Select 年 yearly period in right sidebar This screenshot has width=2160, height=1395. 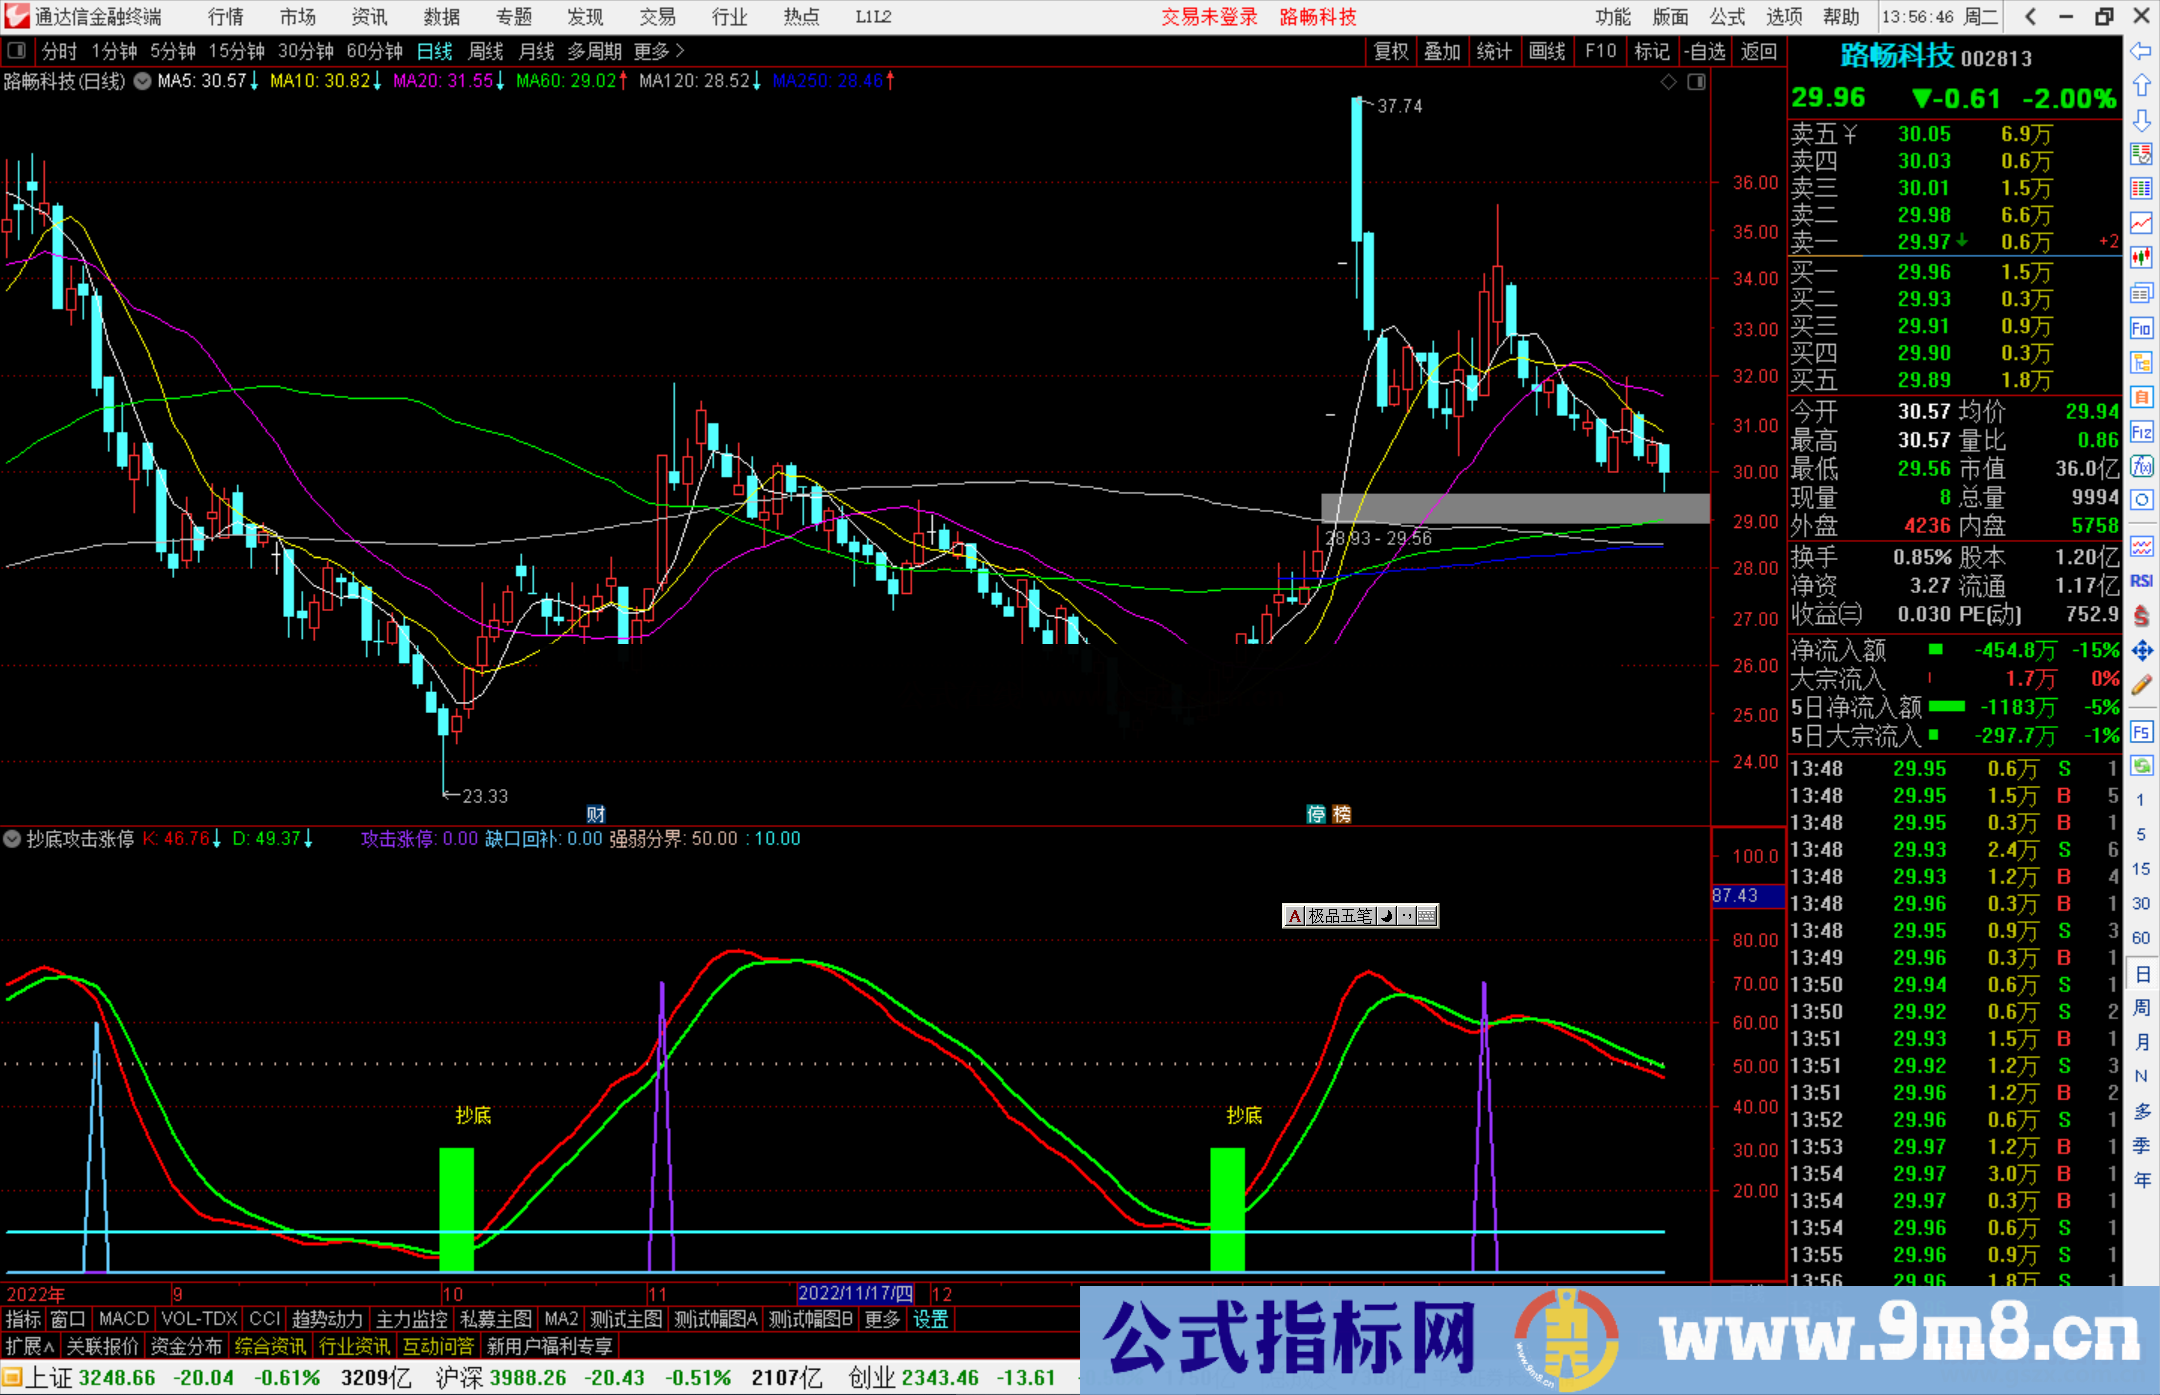(x=2141, y=1180)
